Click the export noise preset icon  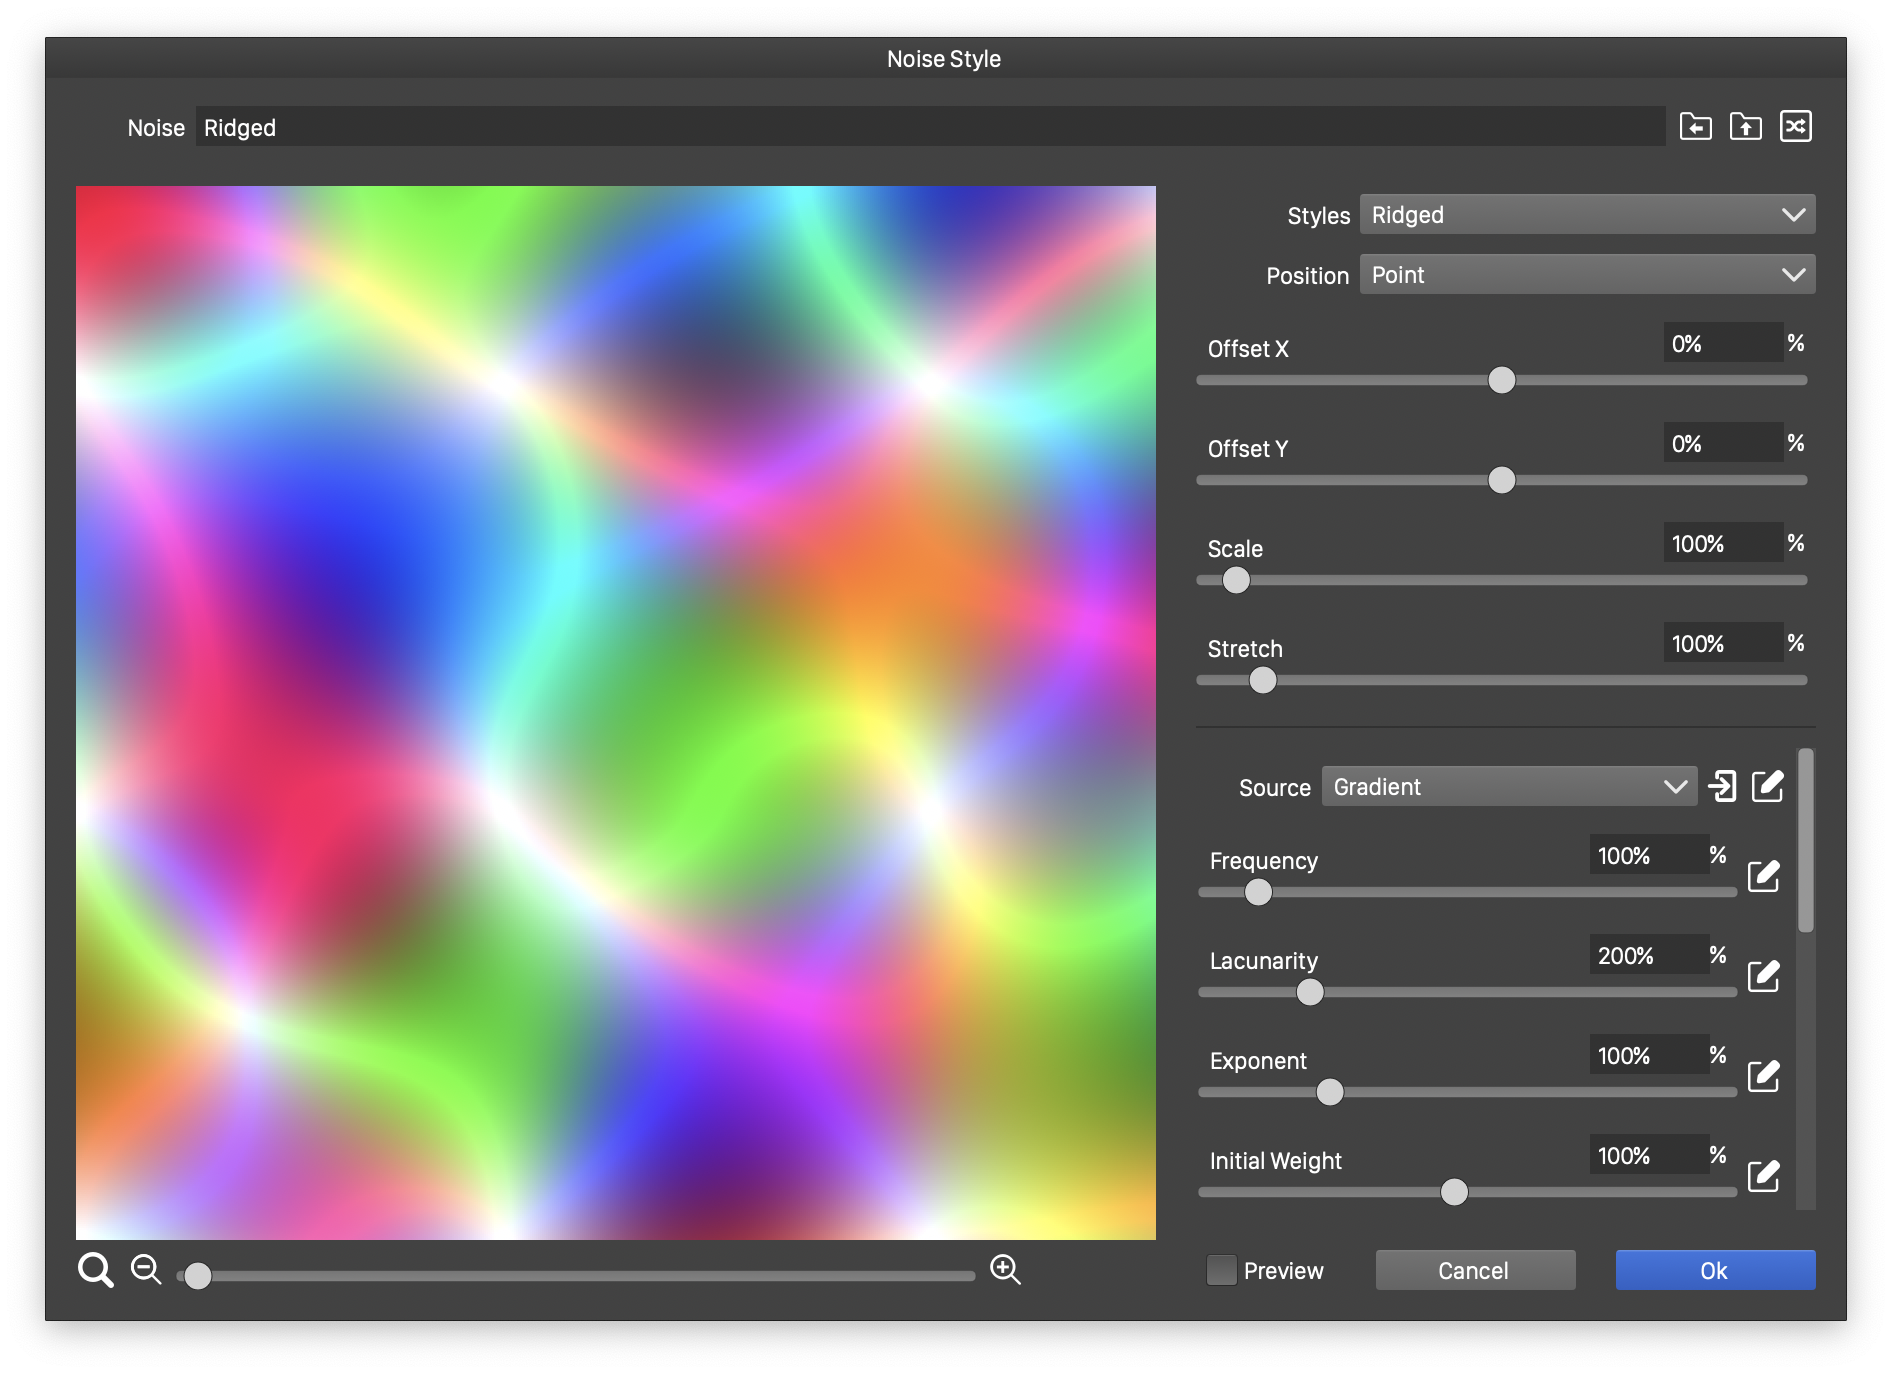[1745, 127]
